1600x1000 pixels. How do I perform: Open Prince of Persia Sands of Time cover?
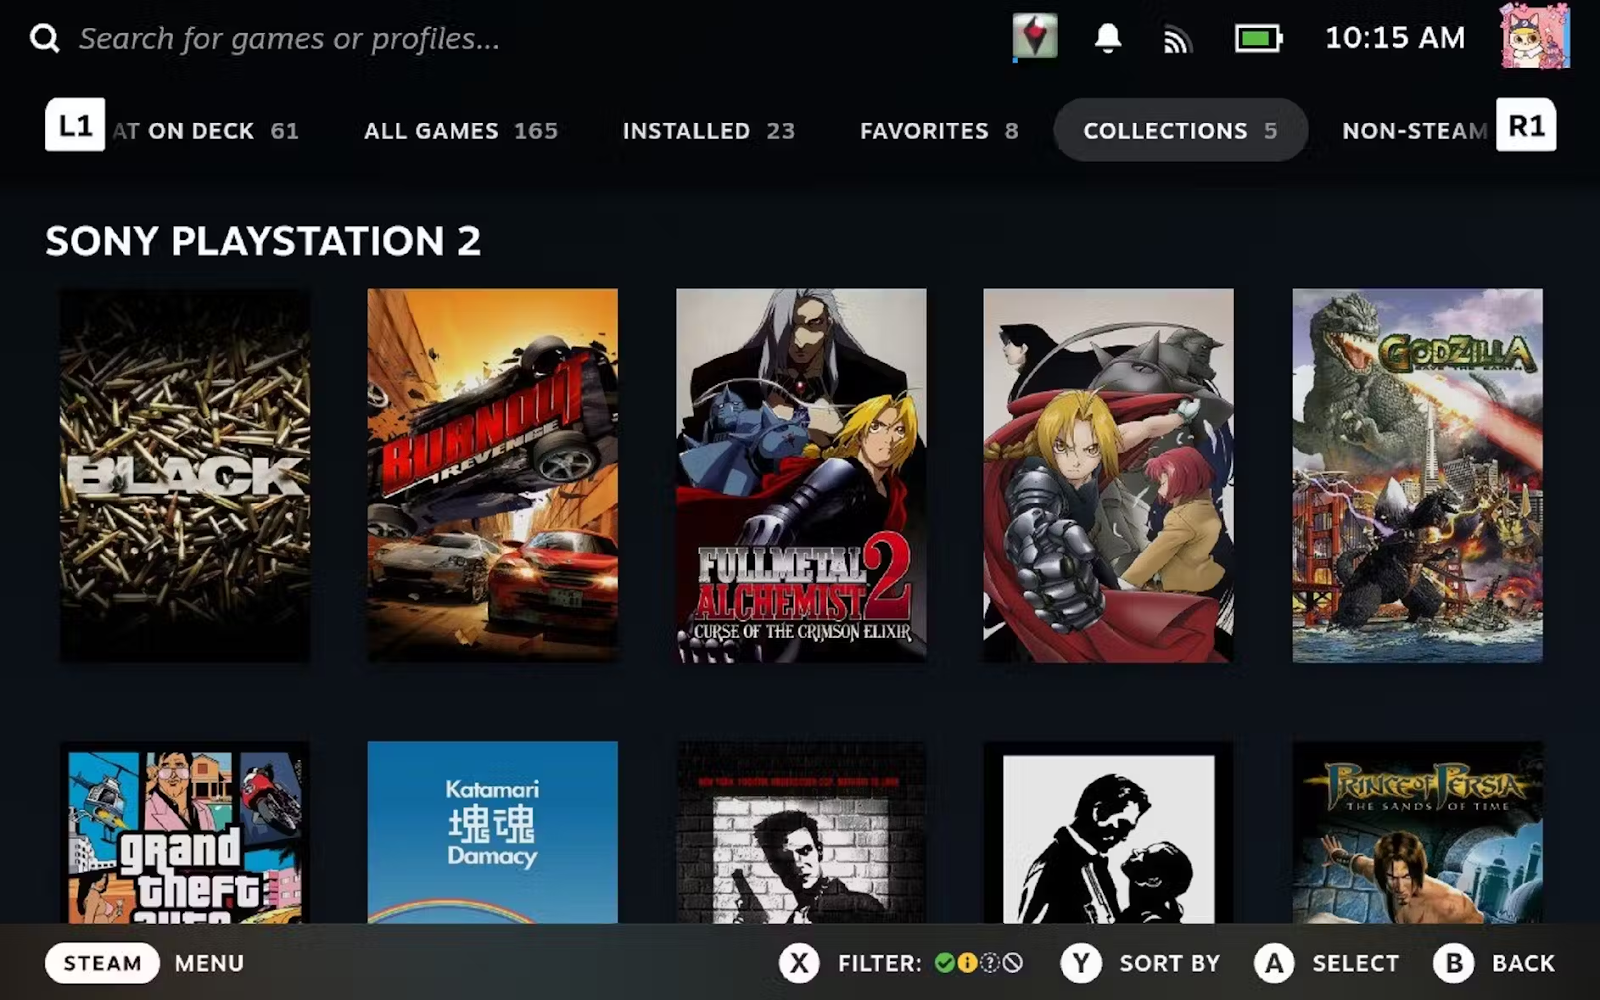(1417, 832)
